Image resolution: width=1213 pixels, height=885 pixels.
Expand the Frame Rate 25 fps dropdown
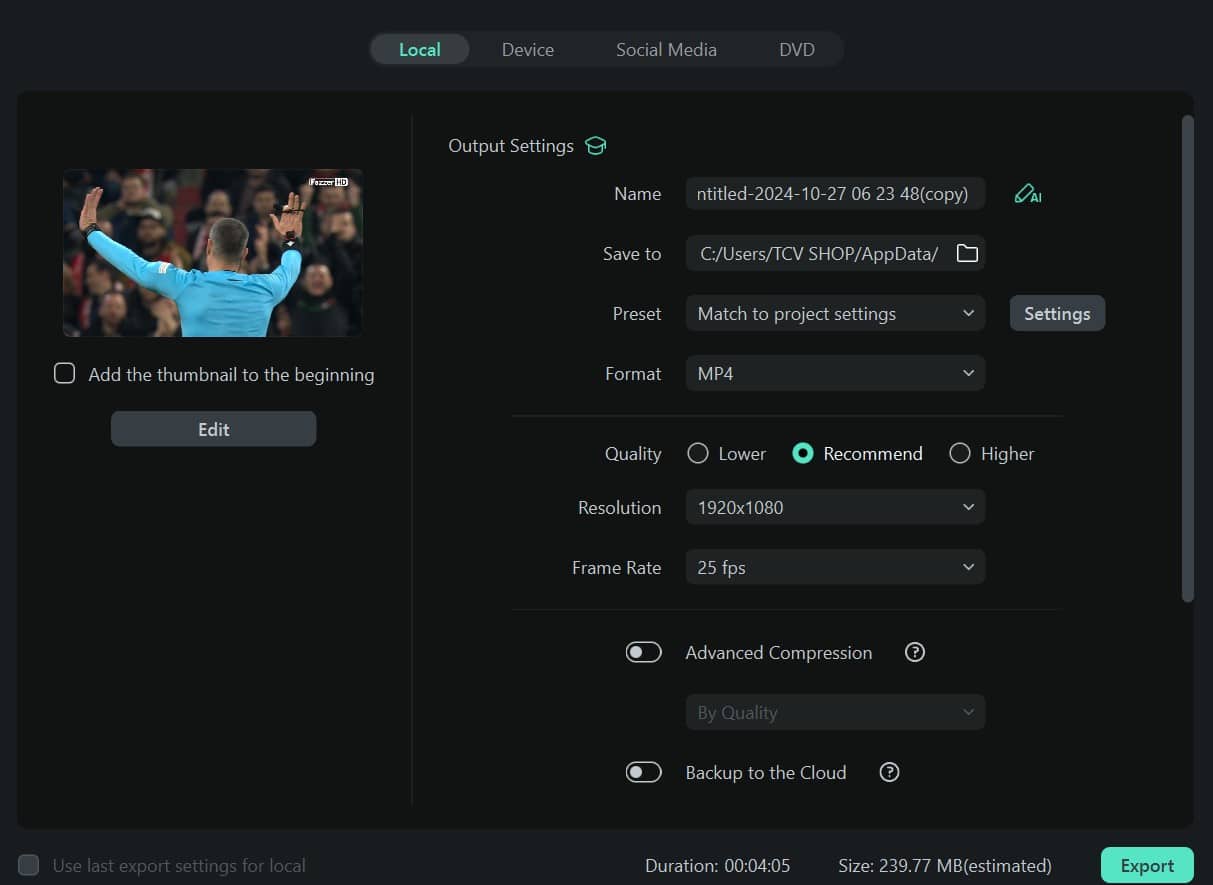tap(835, 568)
